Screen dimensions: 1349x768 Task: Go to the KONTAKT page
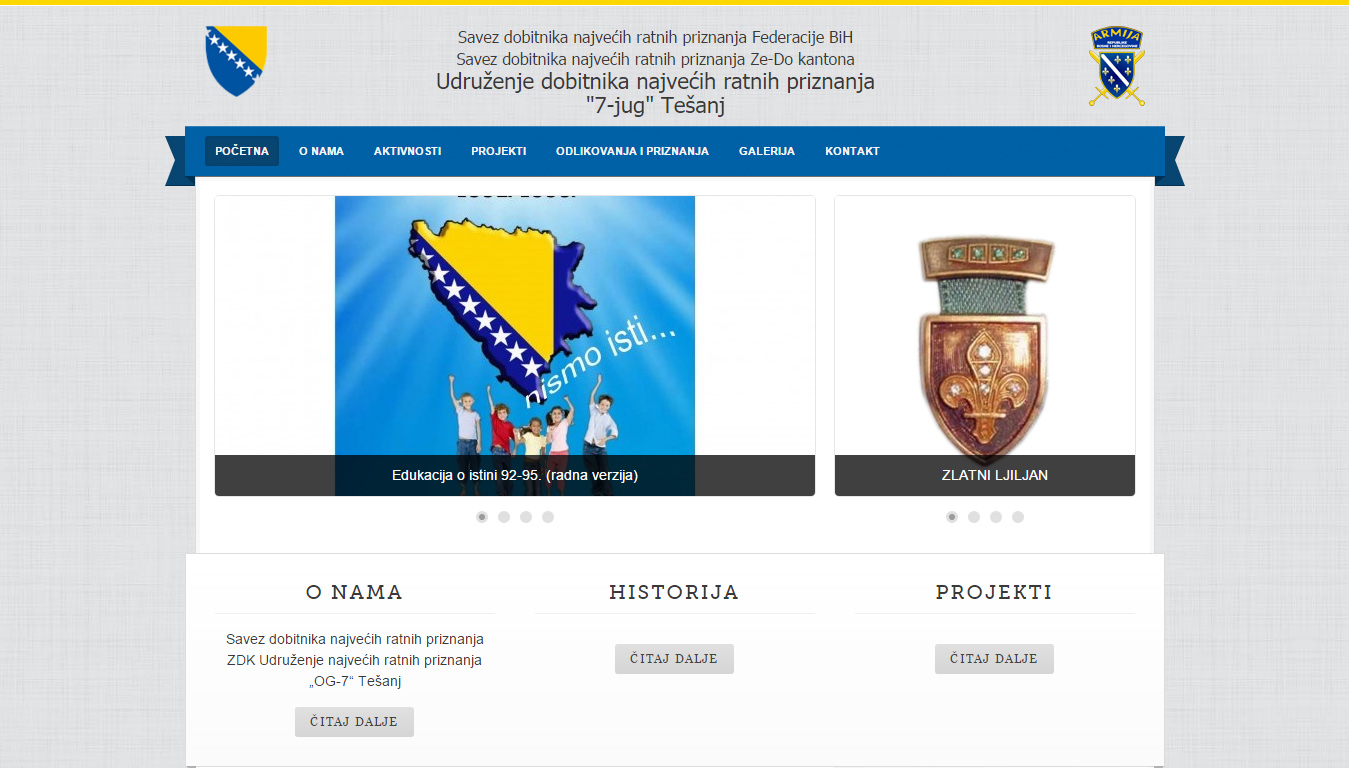852,151
